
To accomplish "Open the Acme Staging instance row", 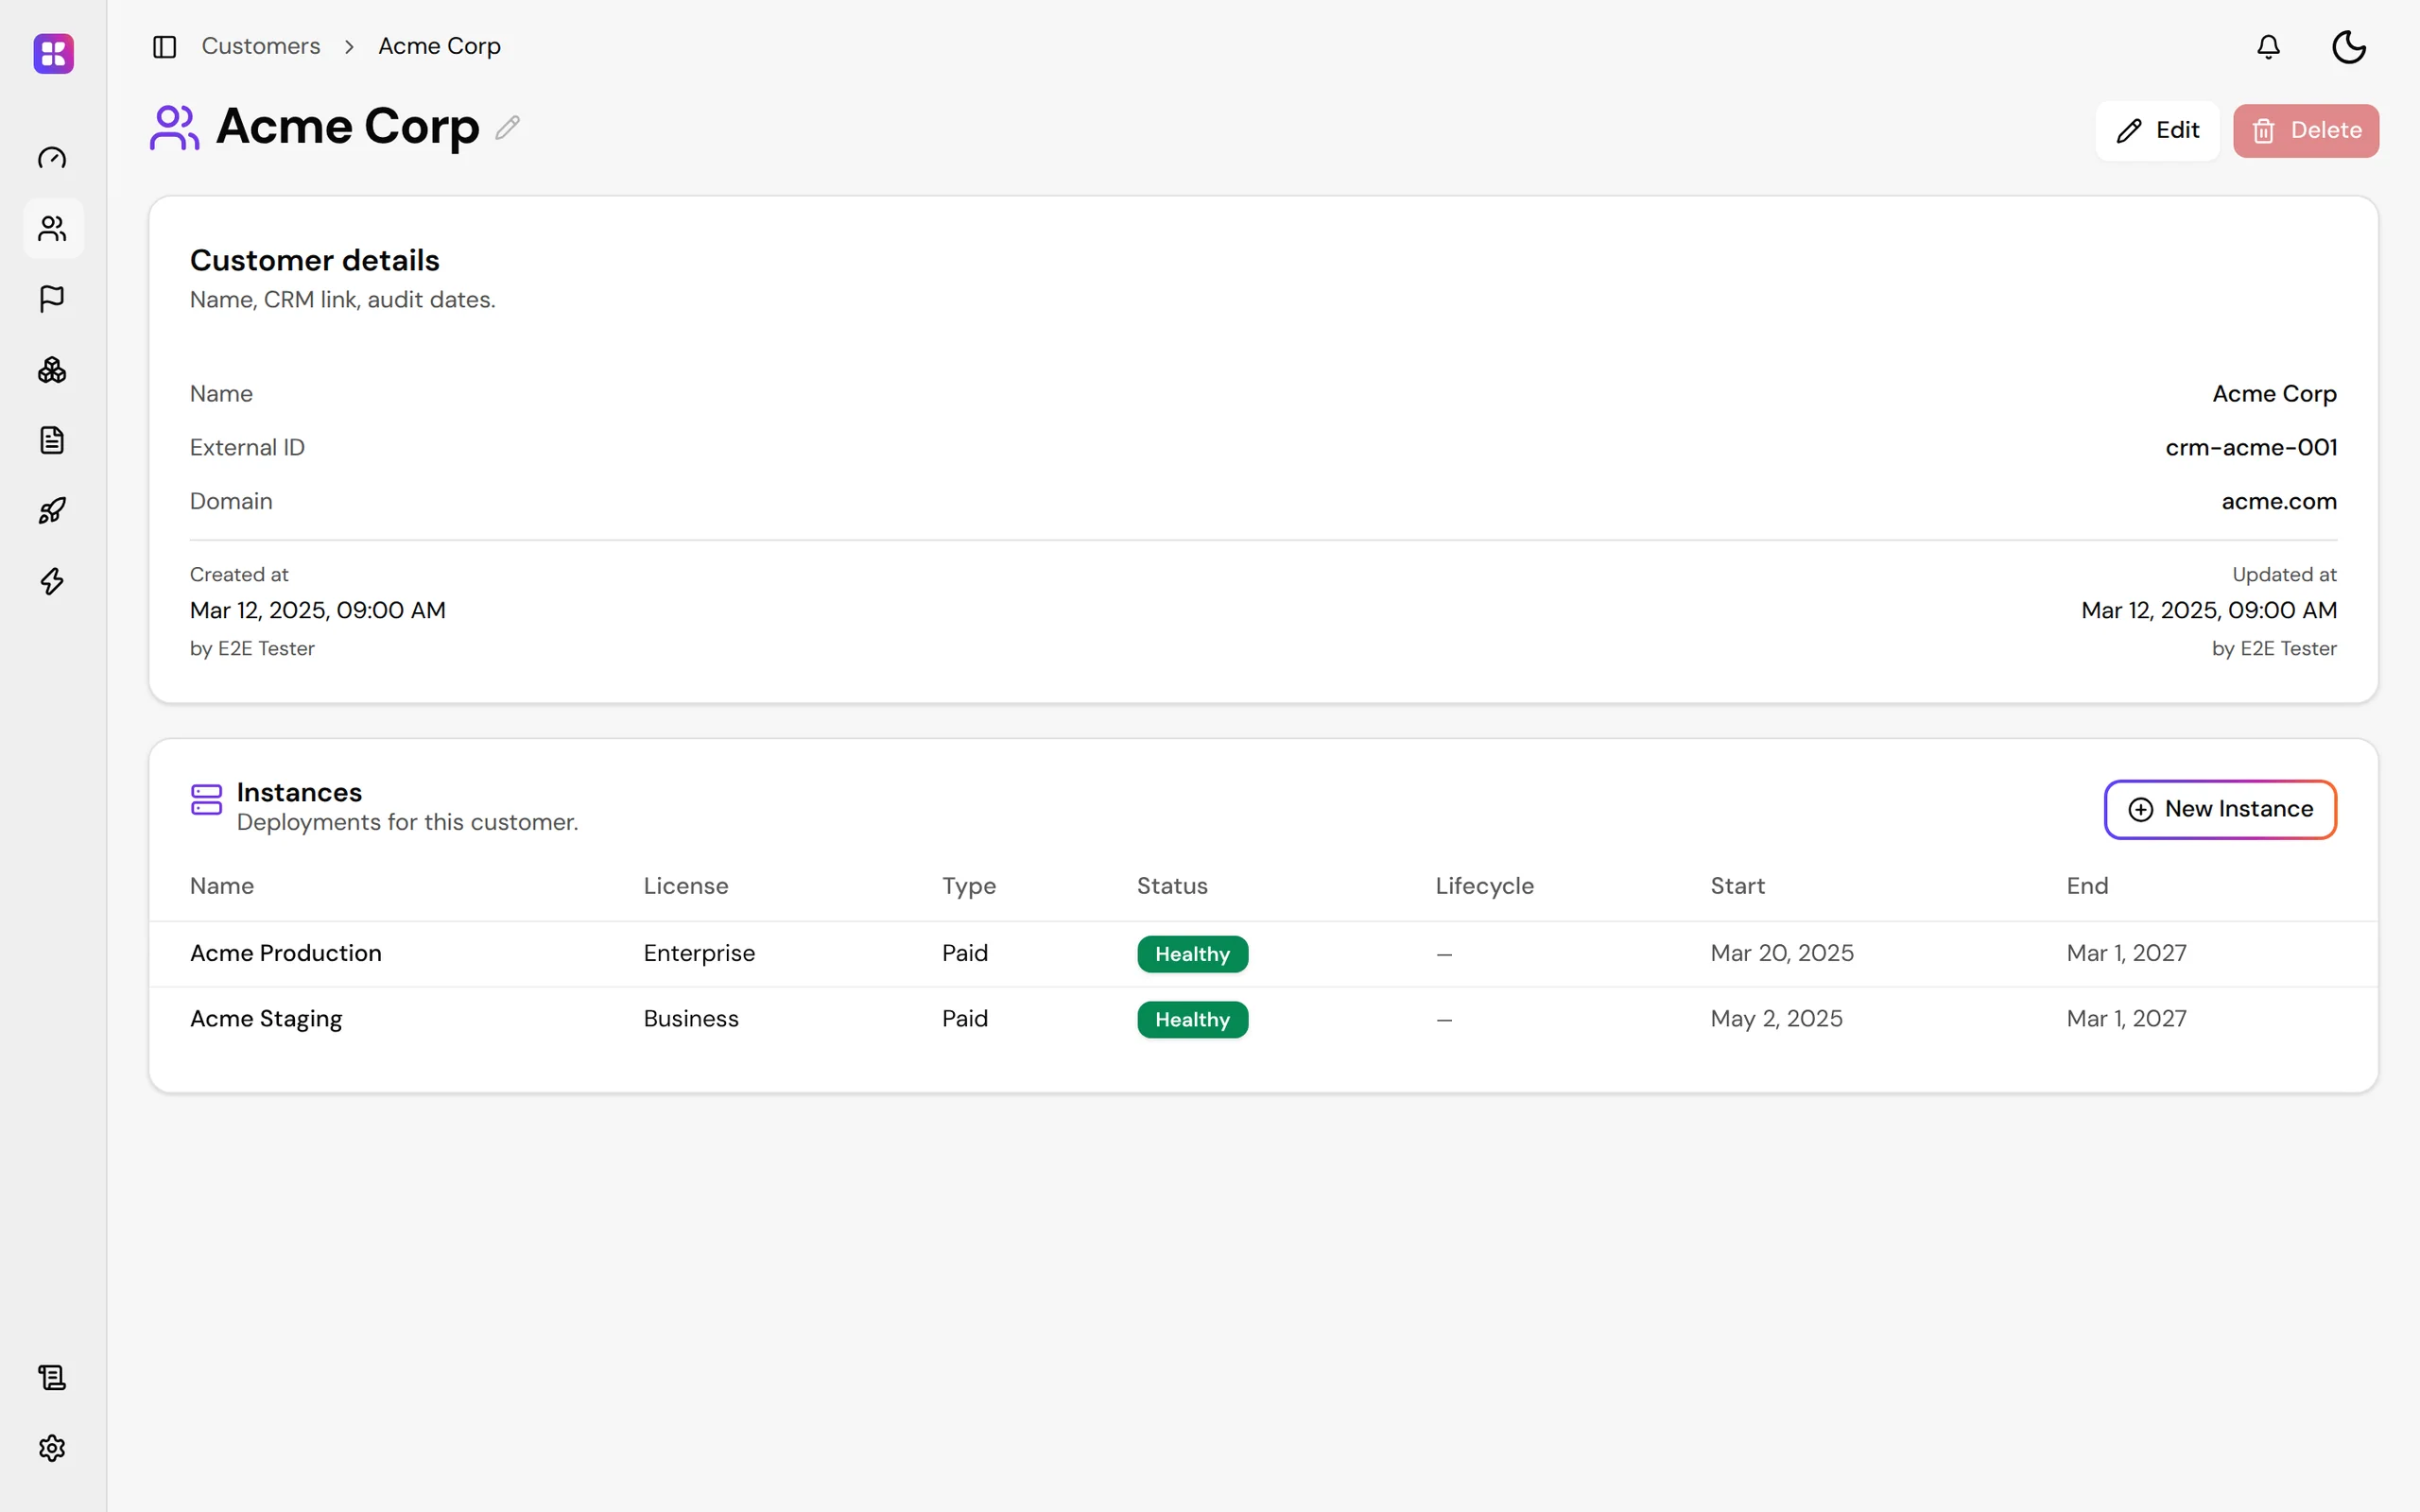I will point(1263,1019).
